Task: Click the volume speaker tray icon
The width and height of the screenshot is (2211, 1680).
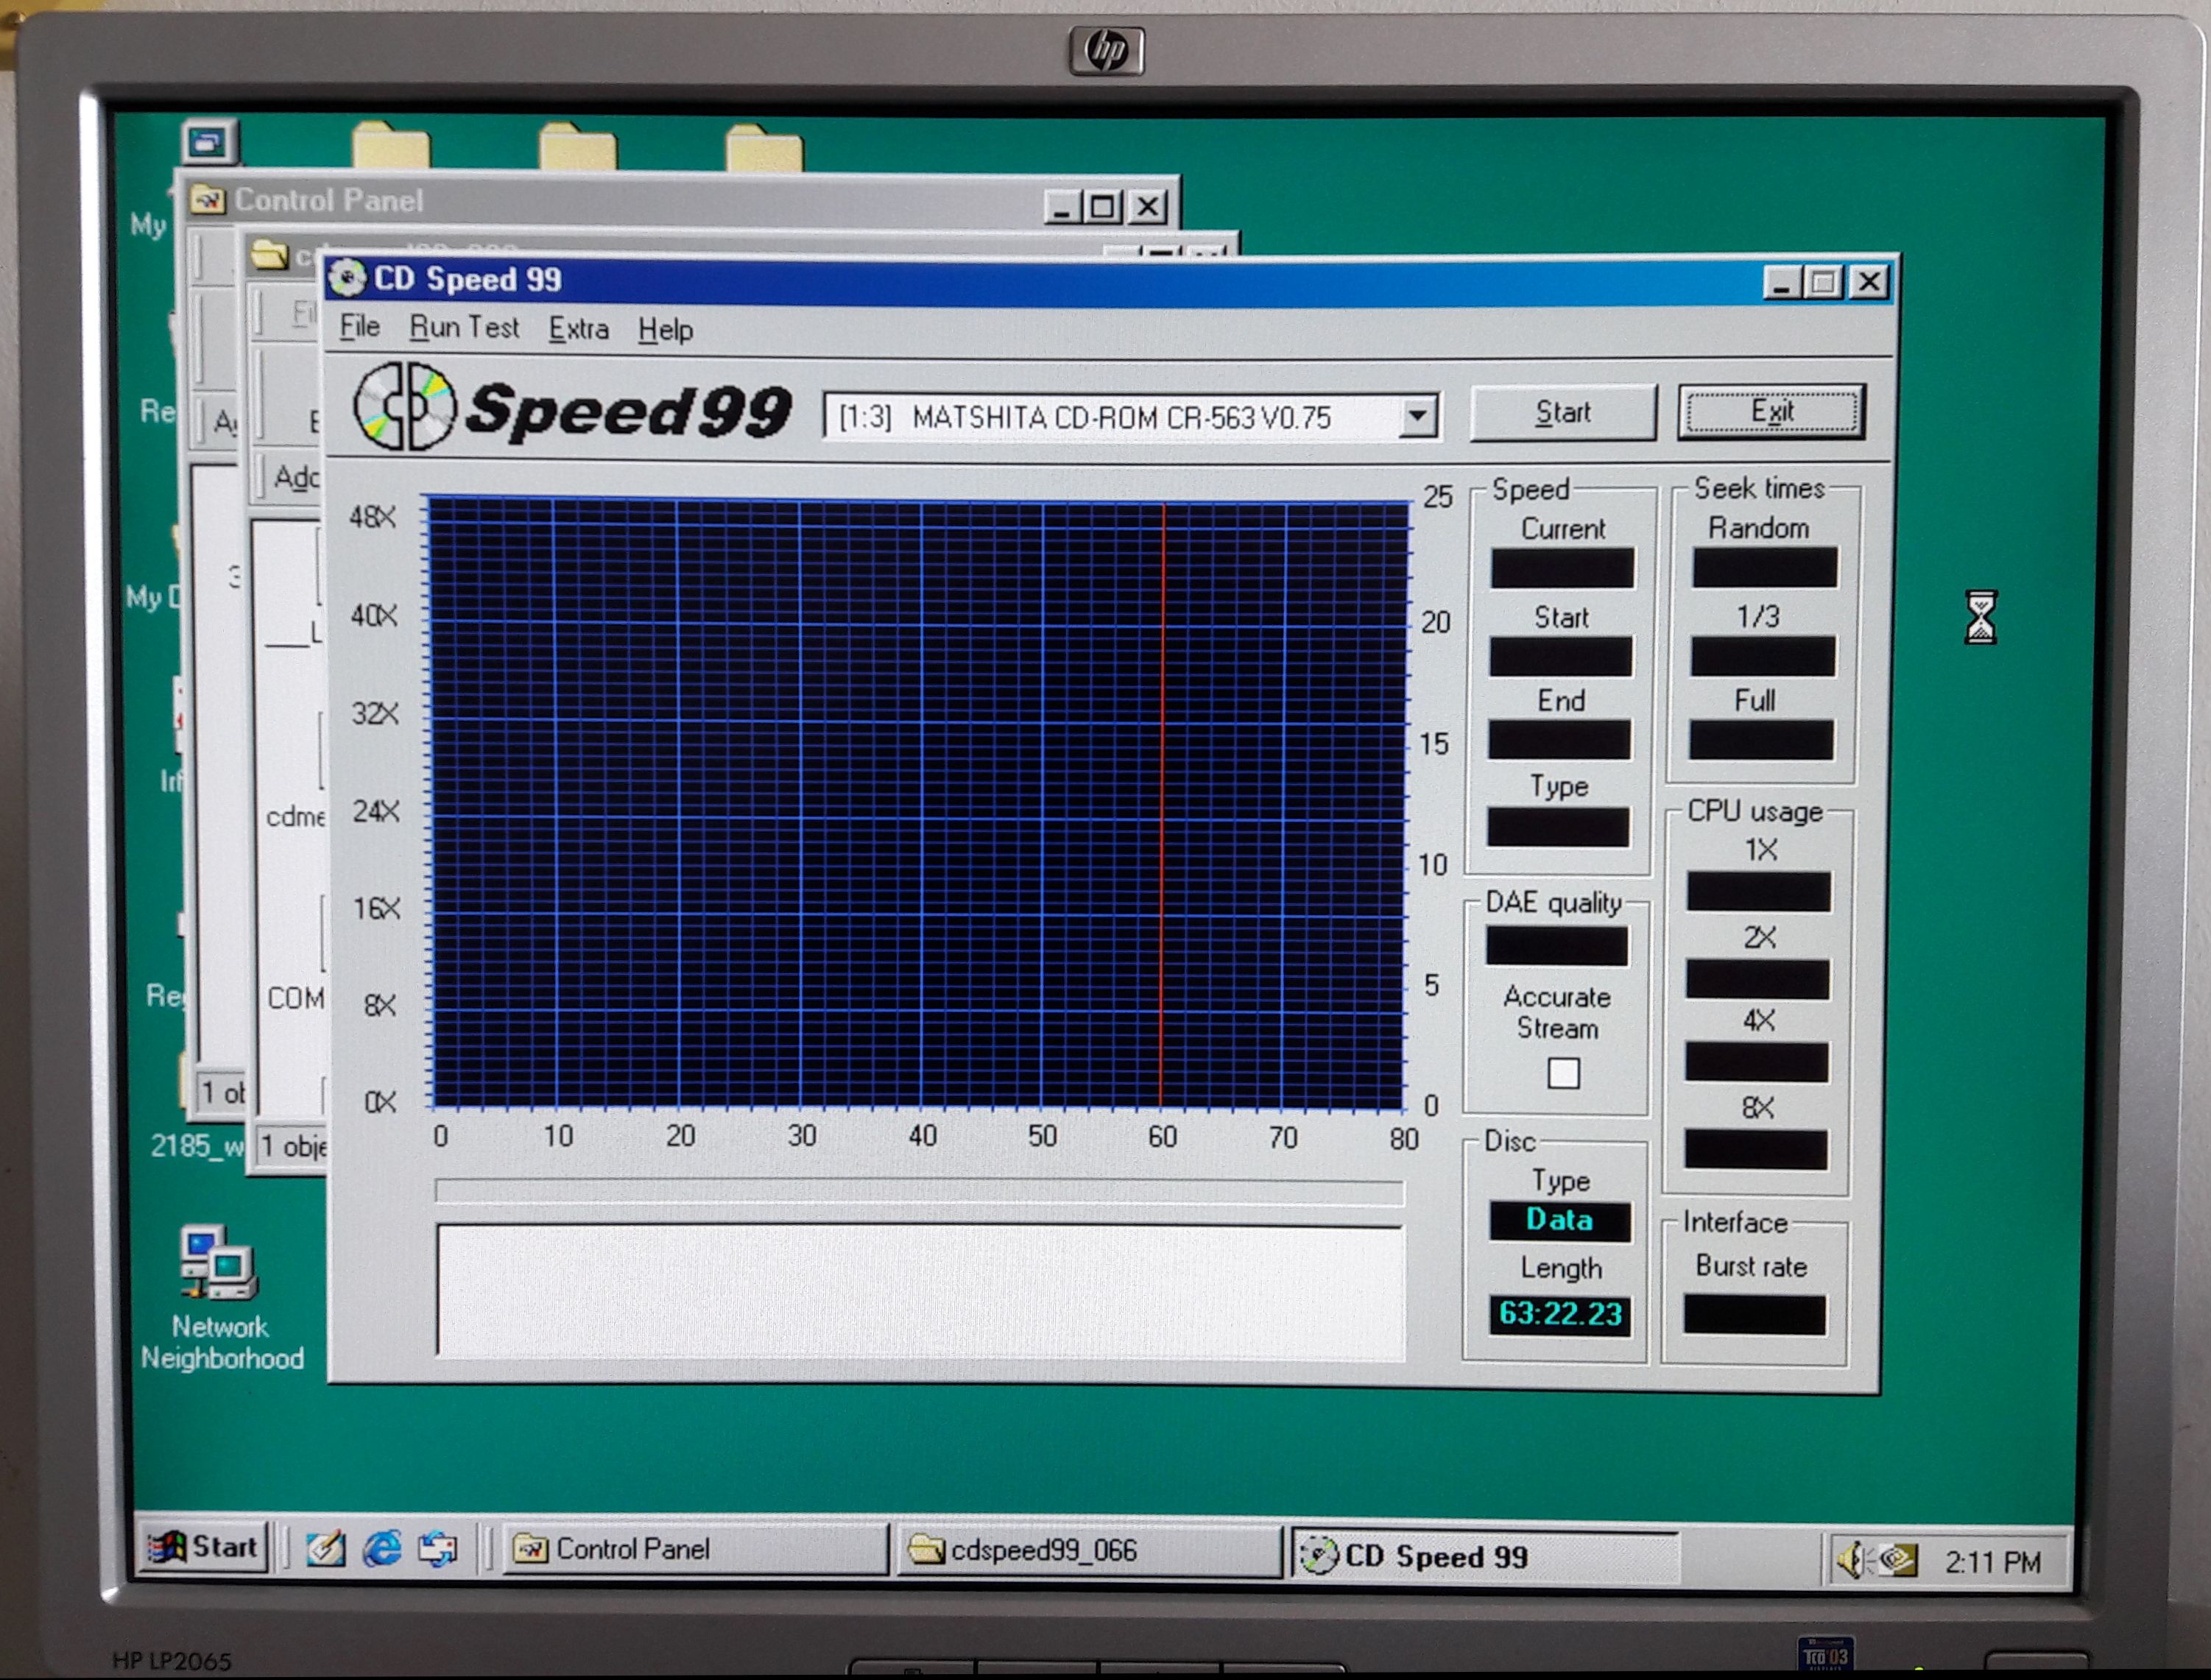Action: pos(1853,1559)
